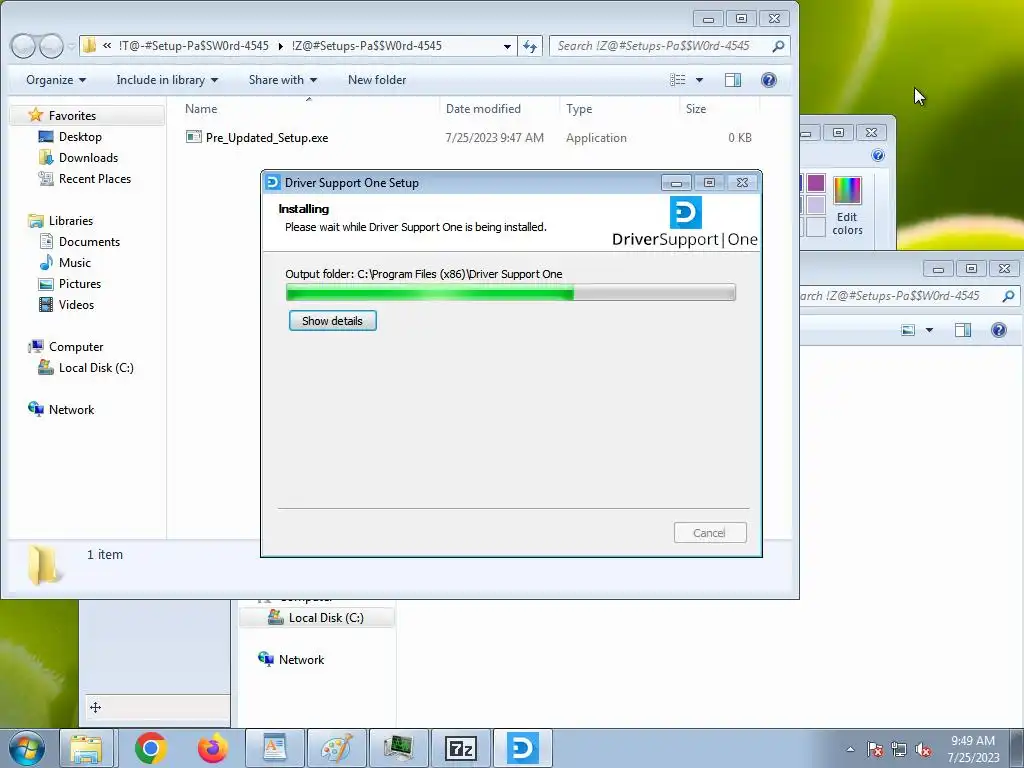Screen dimensions: 1024x768
Task: Click the refresh button beside address bar
Action: (530, 46)
